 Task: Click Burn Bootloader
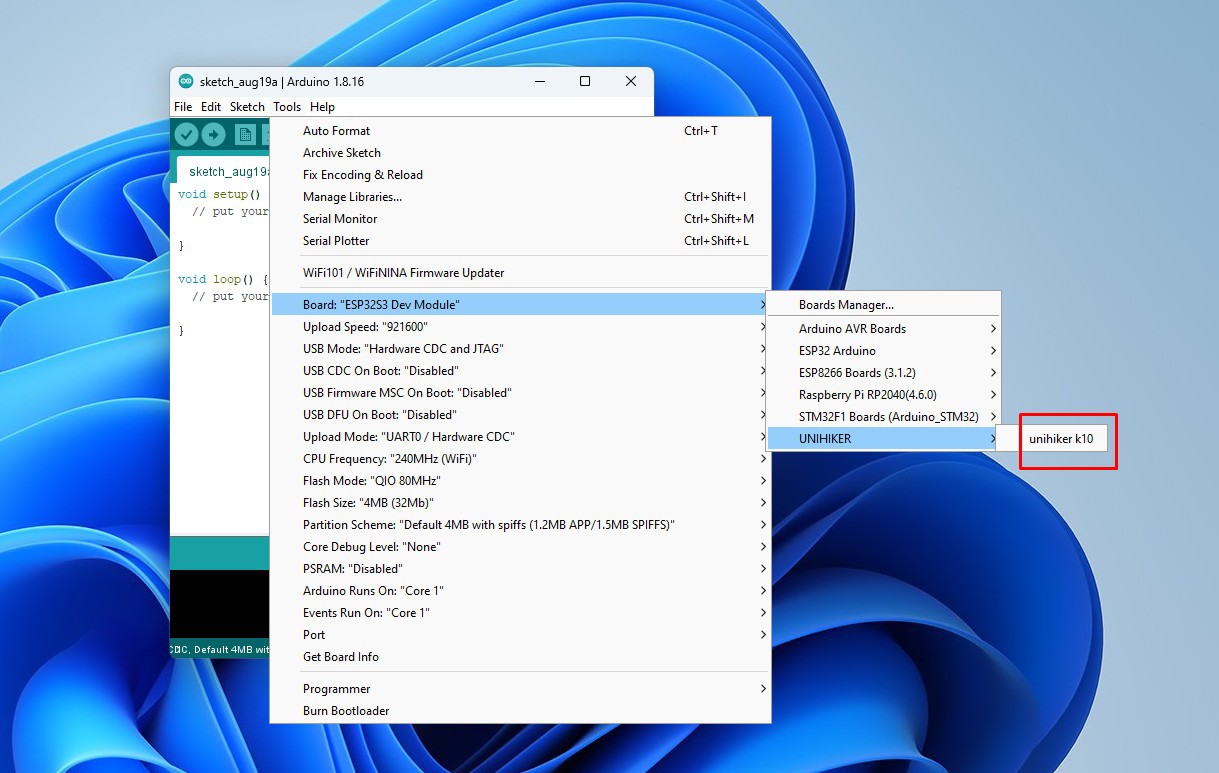346,711
